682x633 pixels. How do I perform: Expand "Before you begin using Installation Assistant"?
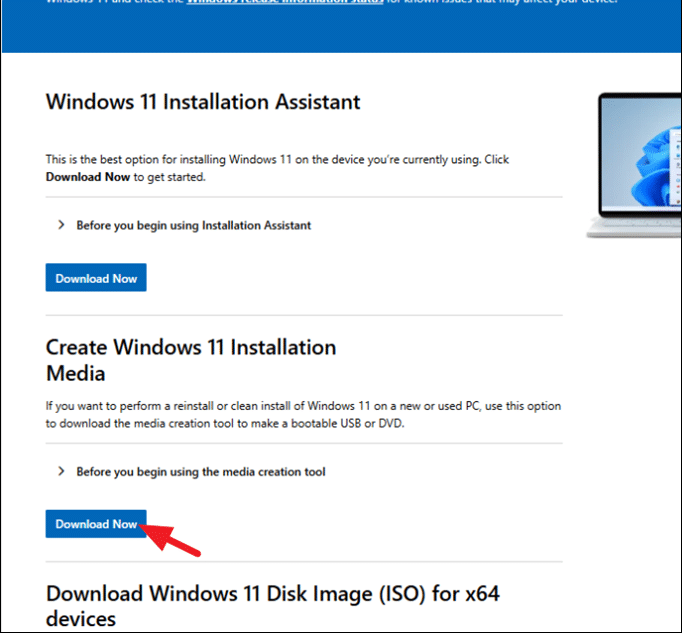(x=193, y=226)
